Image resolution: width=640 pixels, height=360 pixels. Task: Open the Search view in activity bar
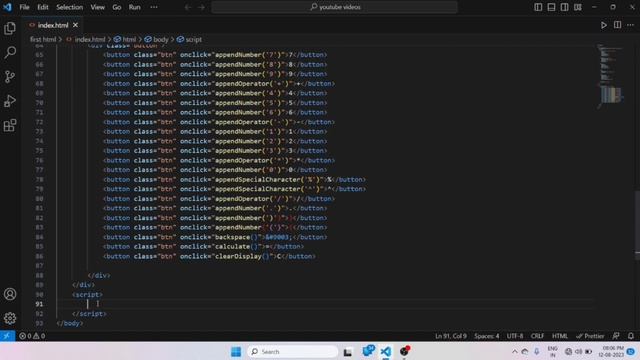(x=10, y=52)
